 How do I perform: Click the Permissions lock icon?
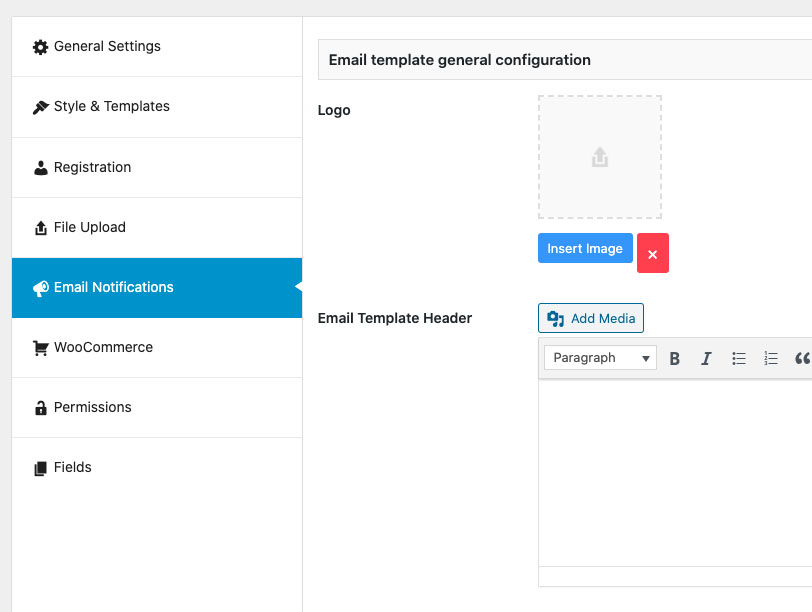coord(40,408)
